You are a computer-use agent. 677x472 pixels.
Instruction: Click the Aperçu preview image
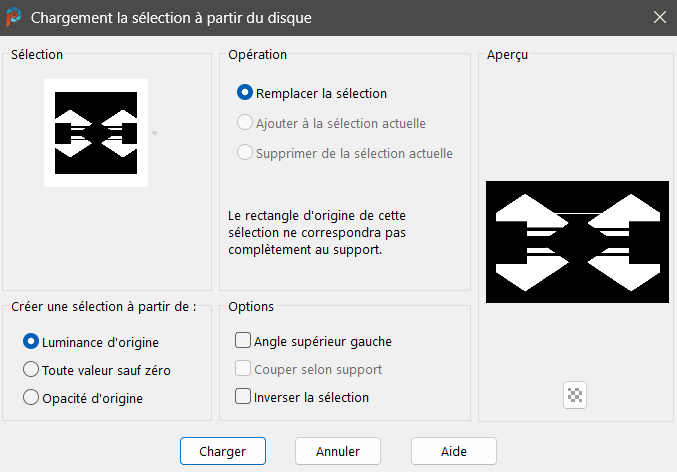pos(577,242)
